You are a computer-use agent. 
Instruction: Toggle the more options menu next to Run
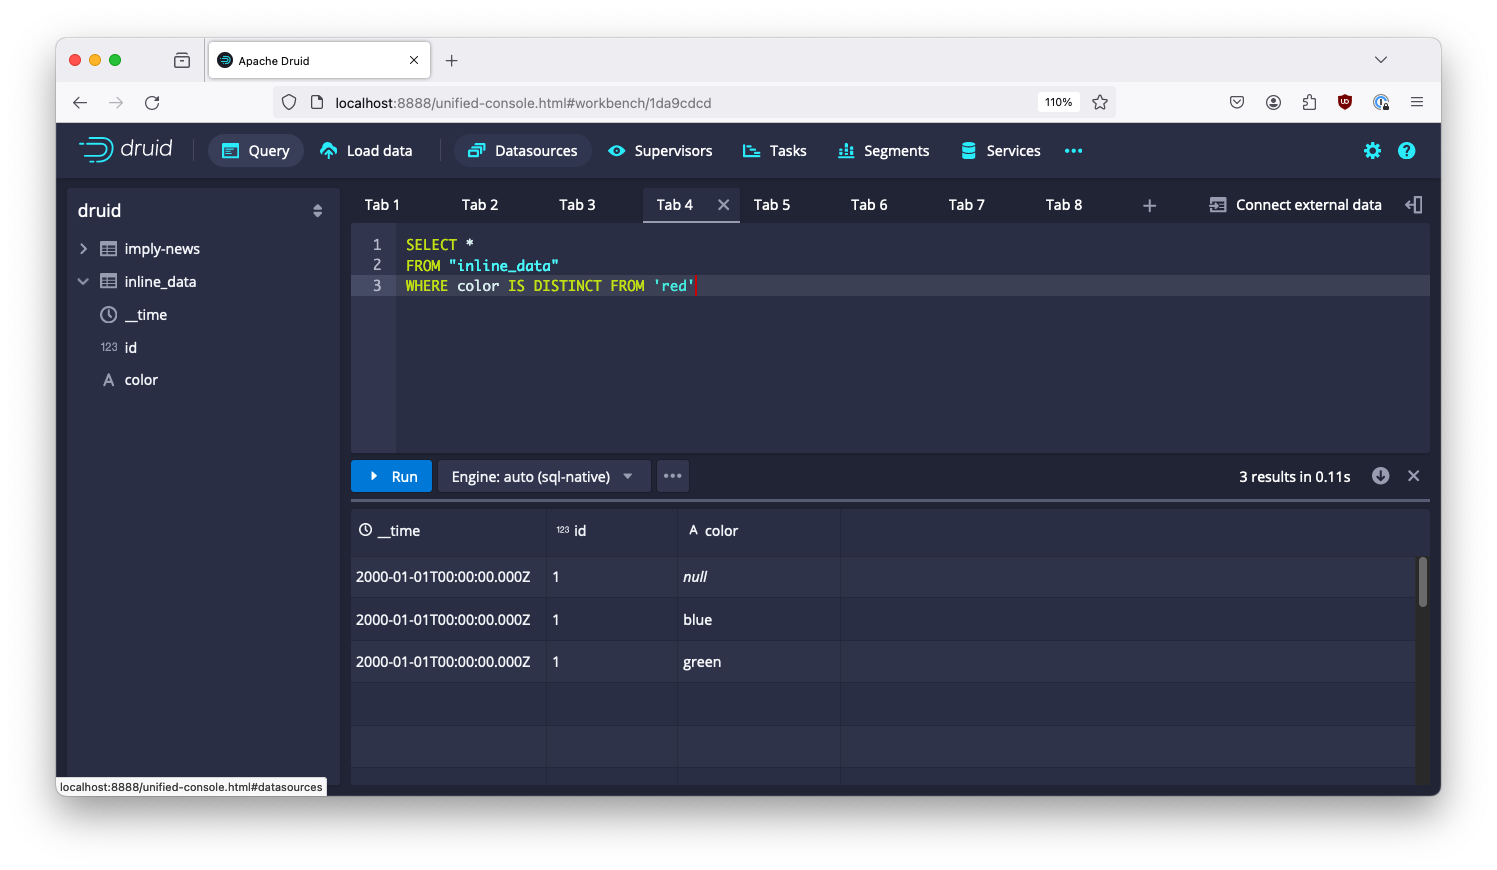(672, 476)
